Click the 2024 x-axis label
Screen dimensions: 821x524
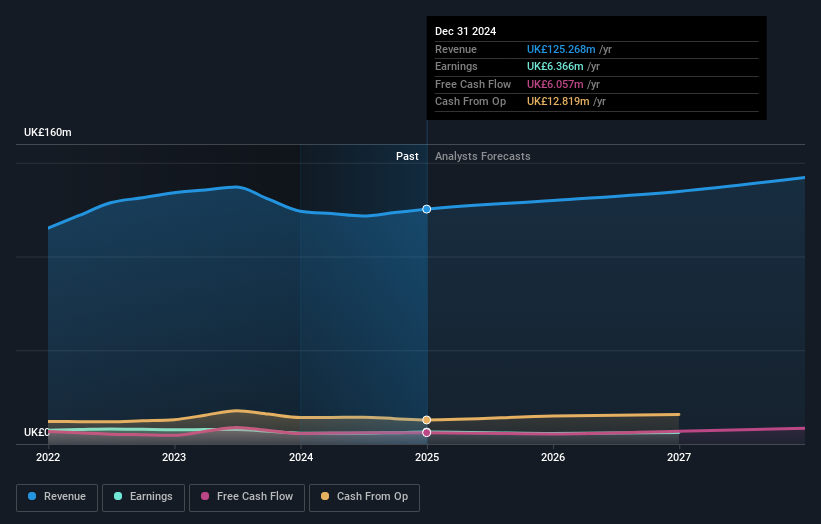[x=301, y=457]
